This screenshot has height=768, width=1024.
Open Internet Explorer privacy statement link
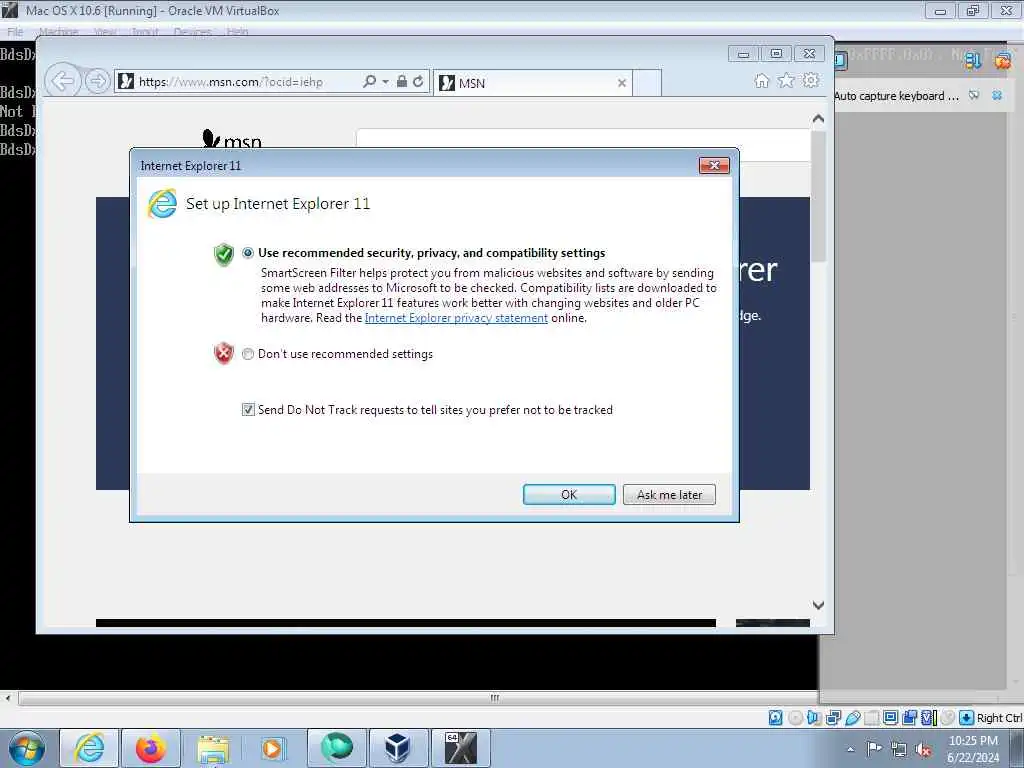point(456,318)
